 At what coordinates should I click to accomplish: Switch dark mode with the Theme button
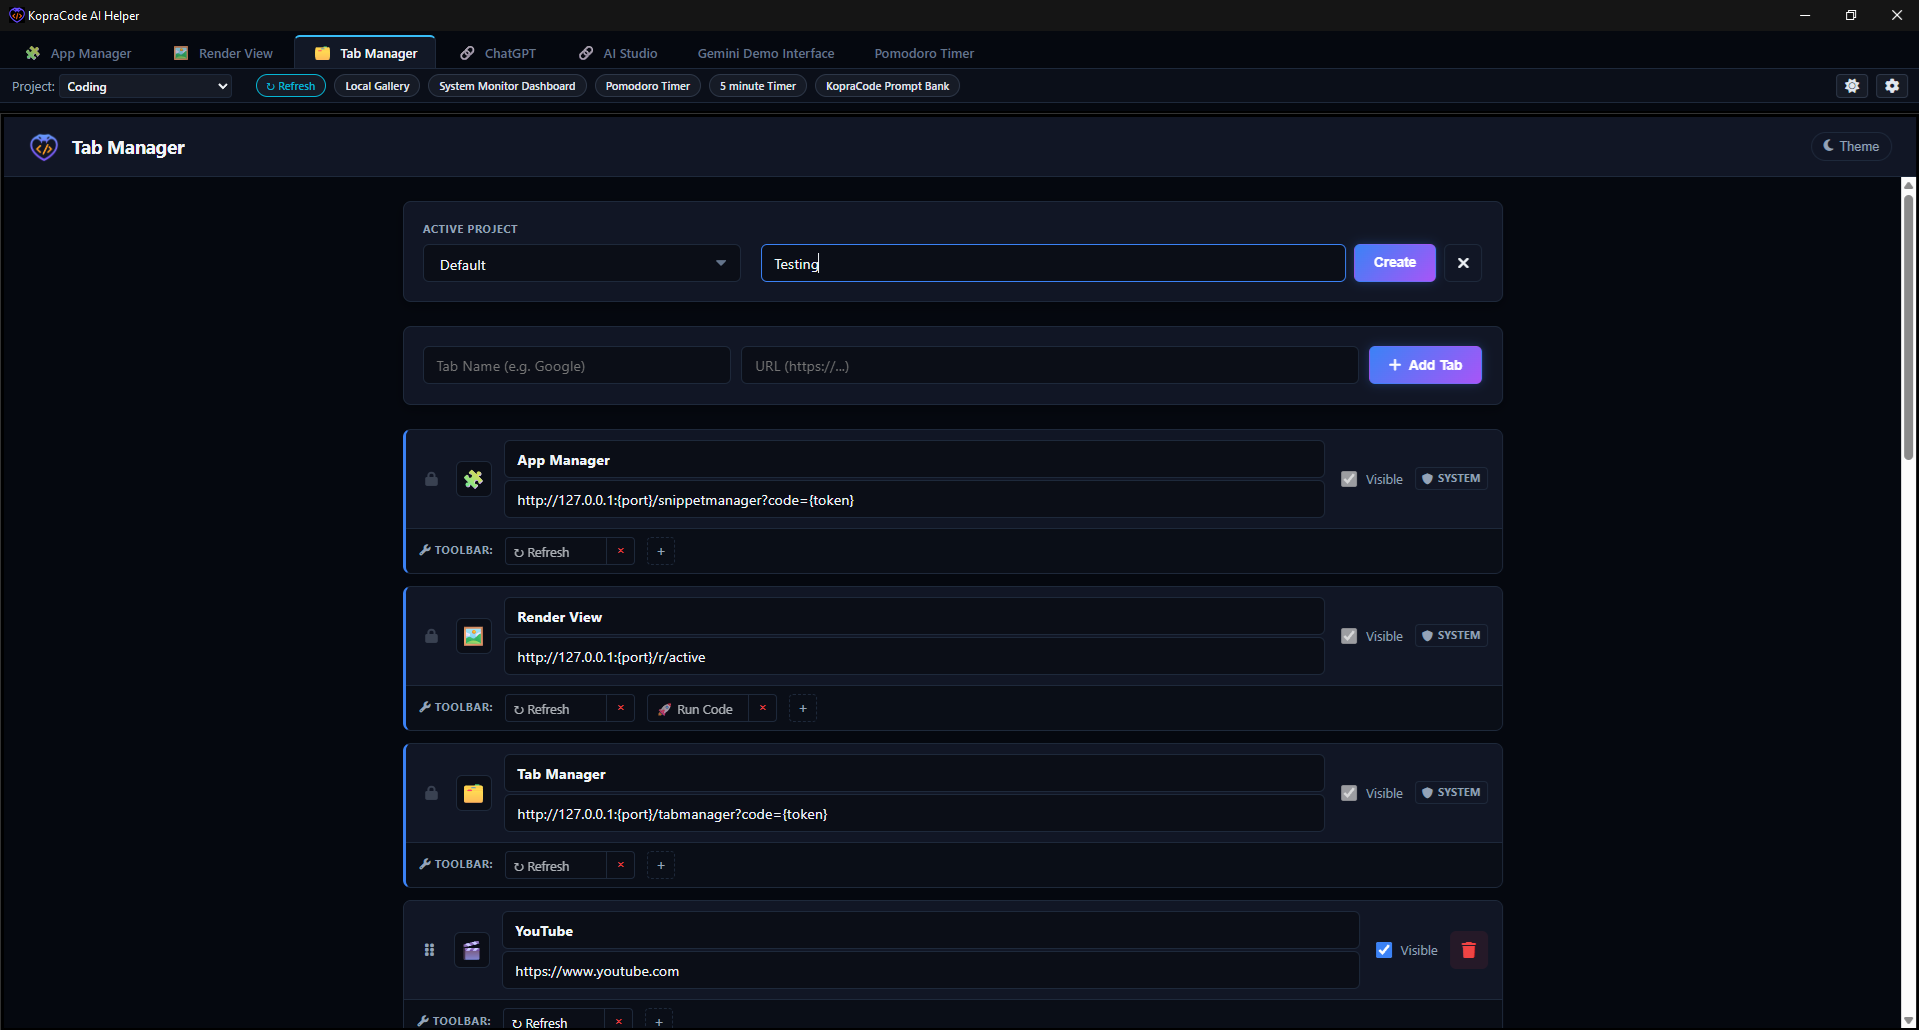[1851, 146]
